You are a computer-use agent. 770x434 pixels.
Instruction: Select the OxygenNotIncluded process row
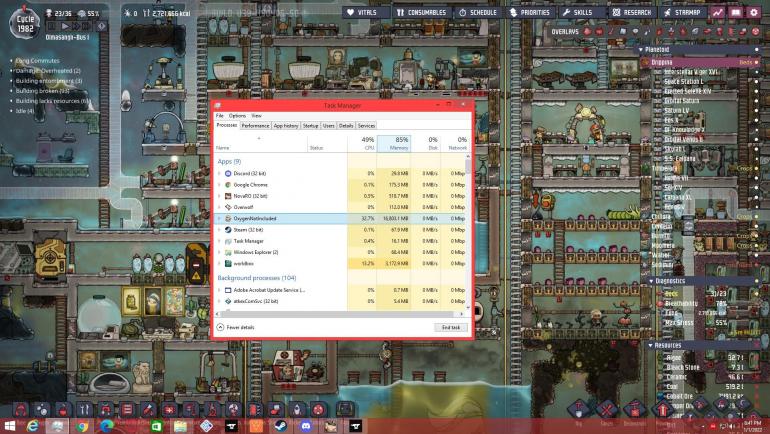click(x=340, y=218)
